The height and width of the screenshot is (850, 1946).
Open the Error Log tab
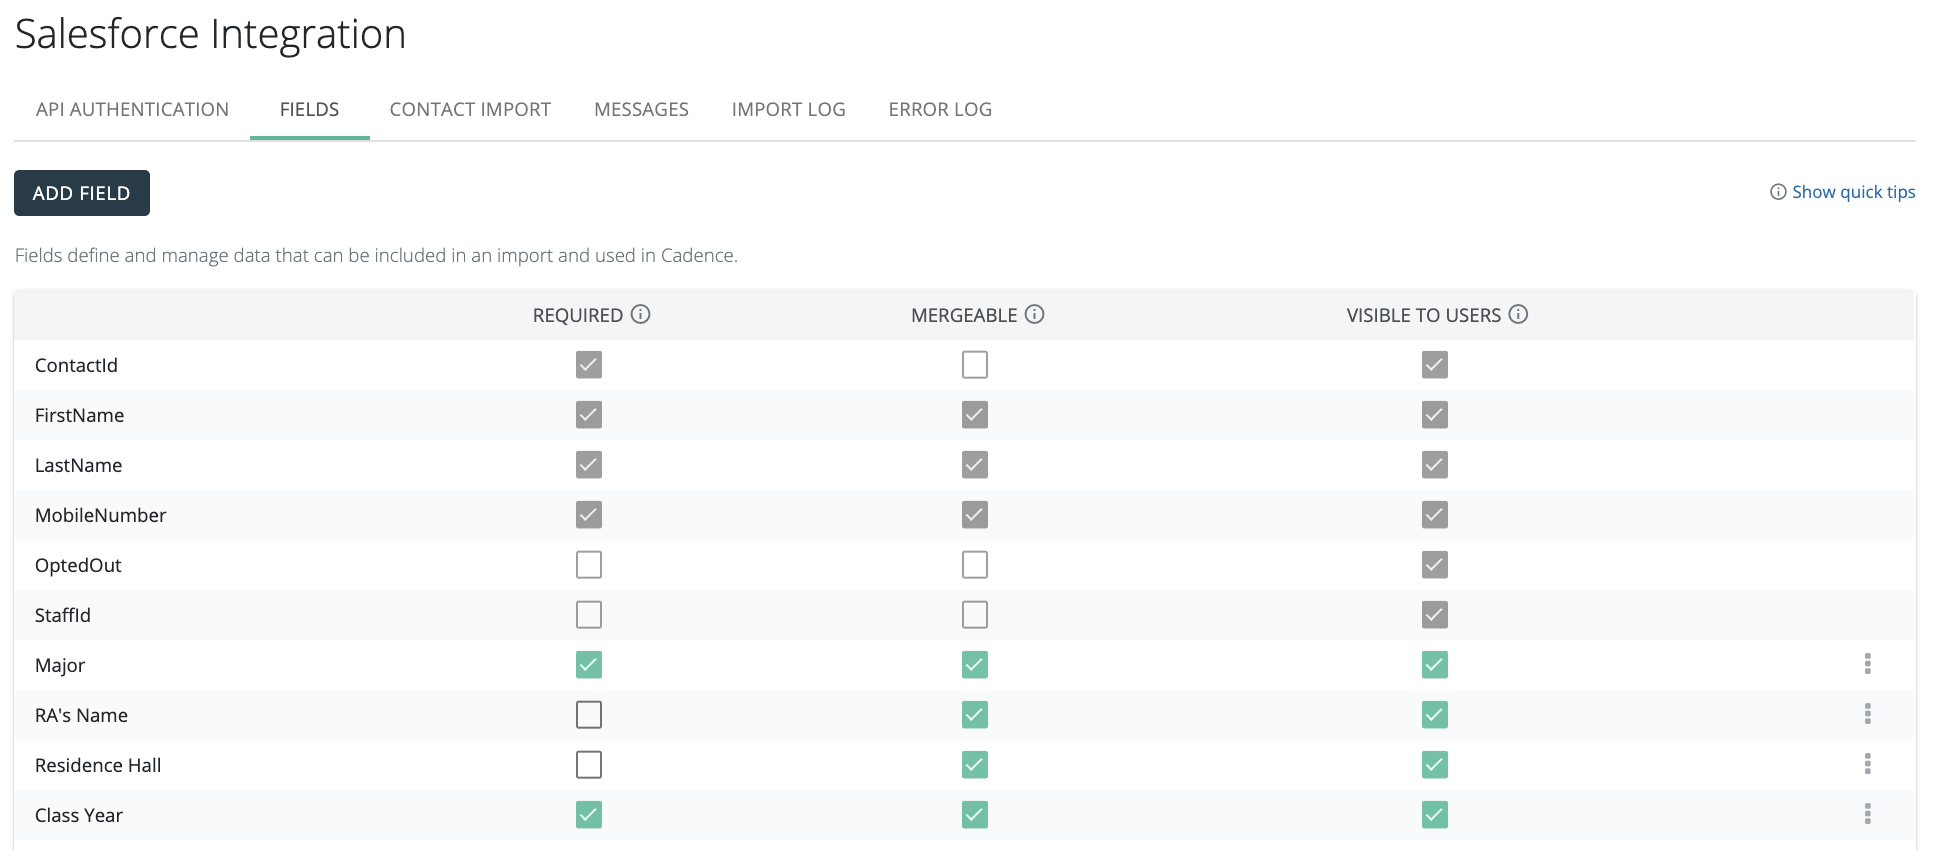click(x=940, y=110)
